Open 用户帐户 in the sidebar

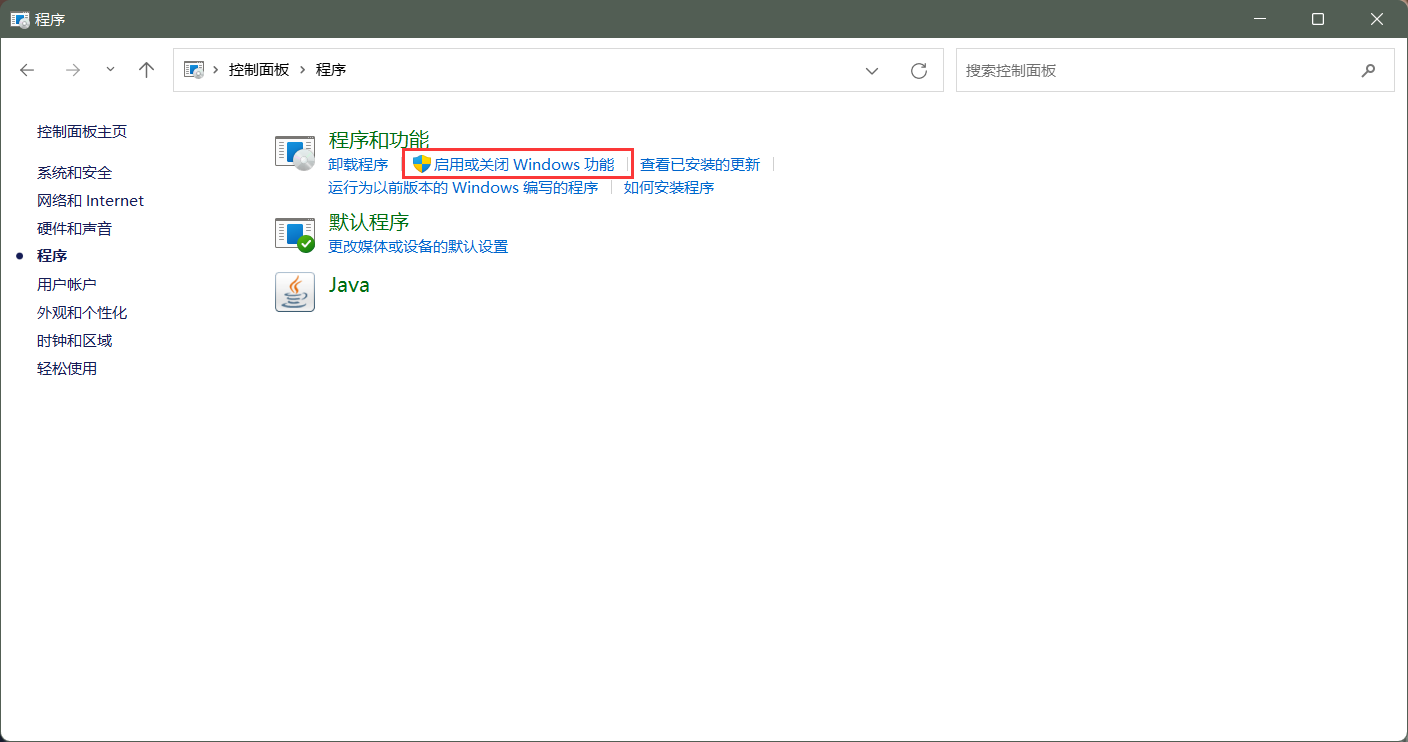tap(67, 285)
